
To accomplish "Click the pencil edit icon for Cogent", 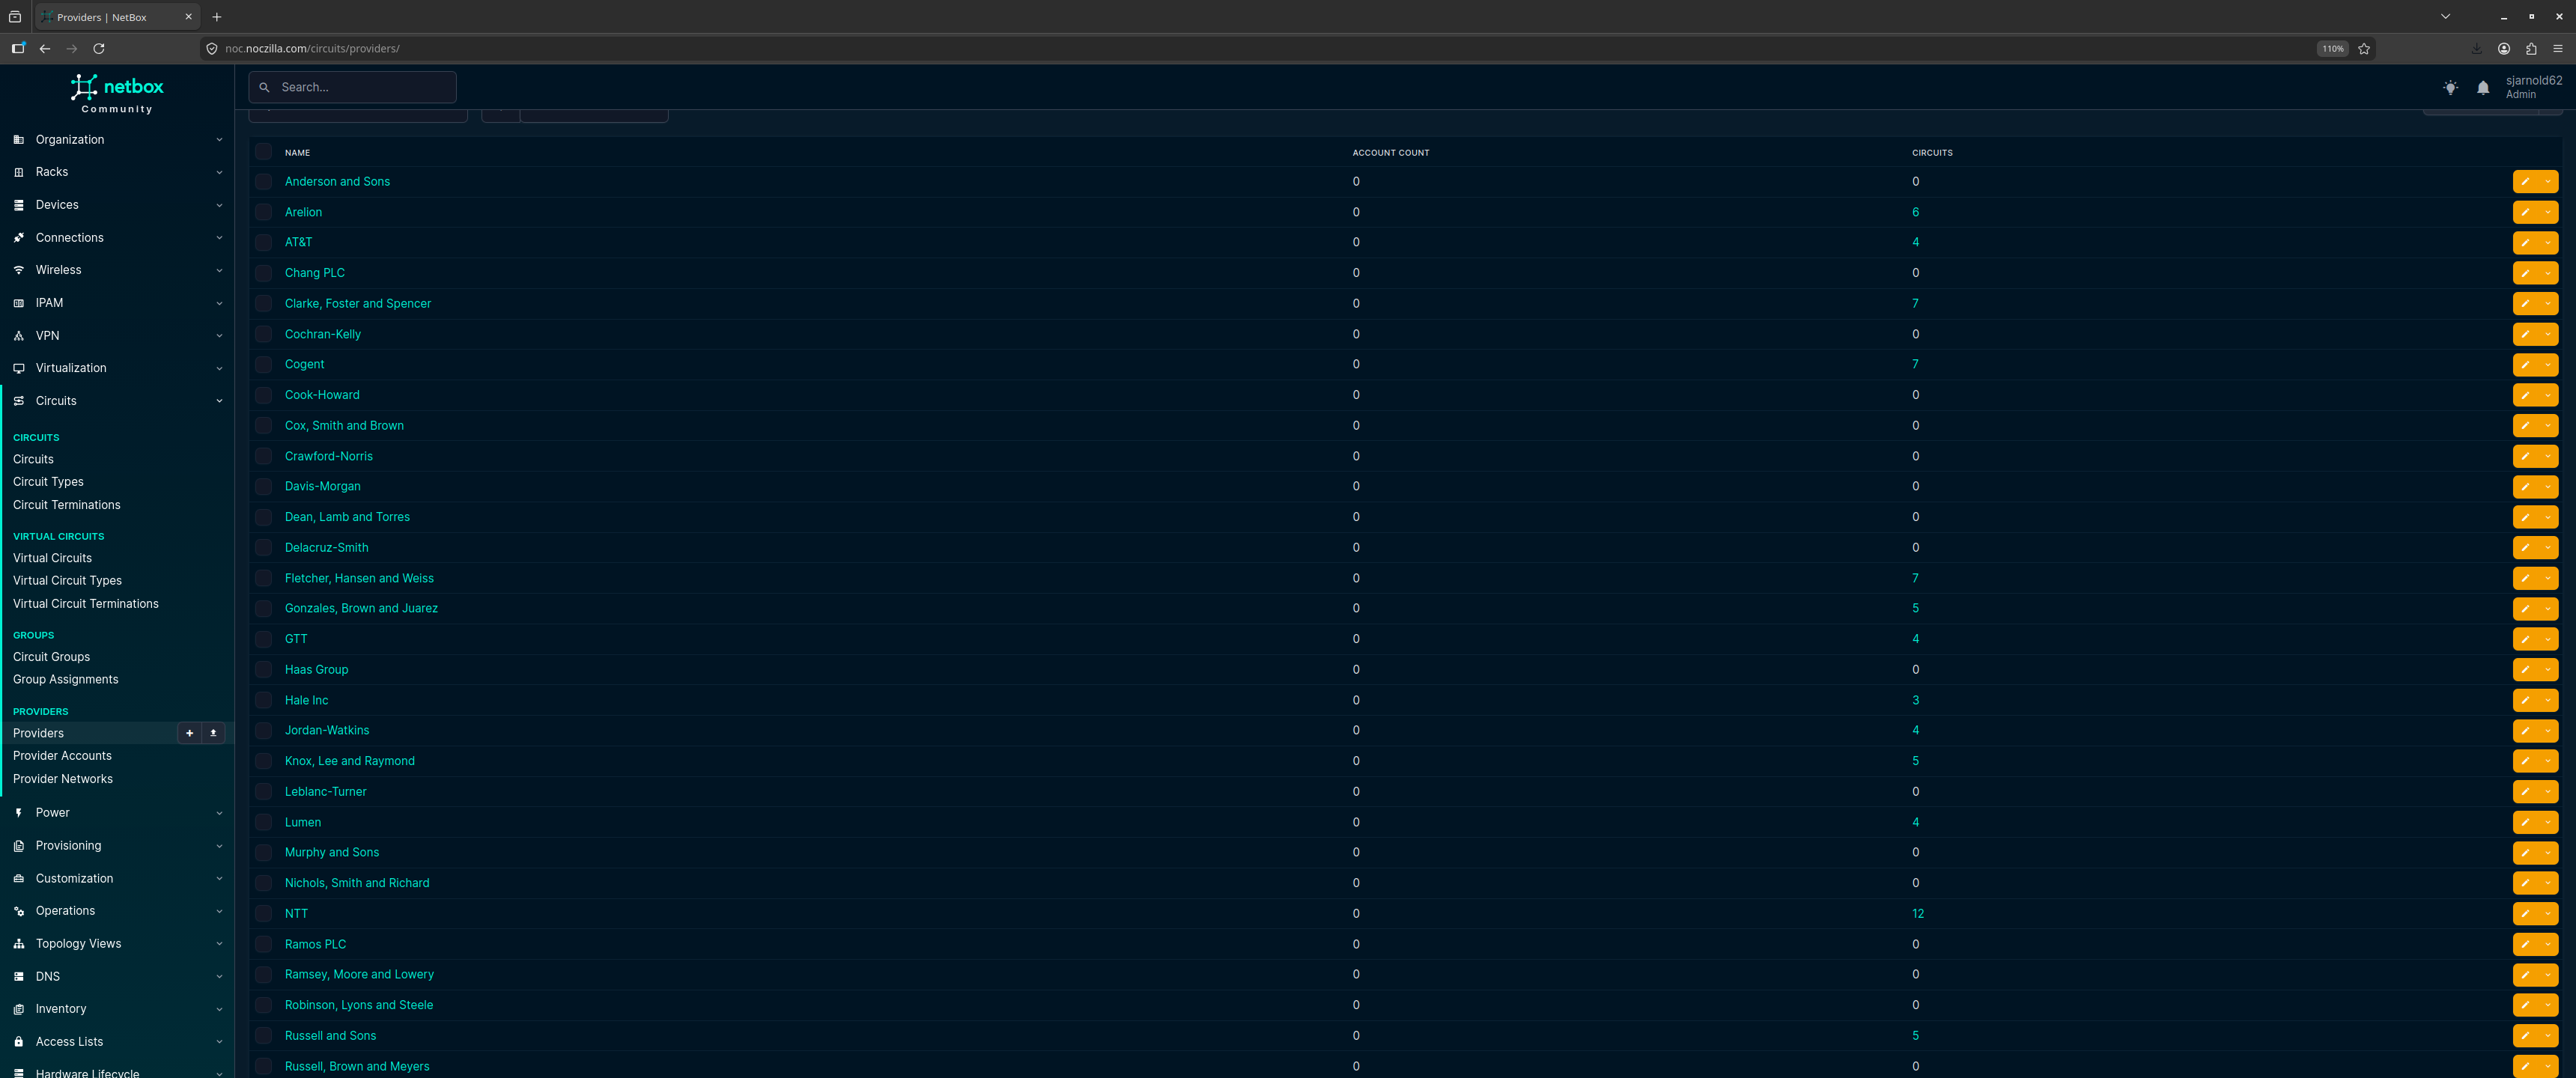I will (x=2525, y=365).
